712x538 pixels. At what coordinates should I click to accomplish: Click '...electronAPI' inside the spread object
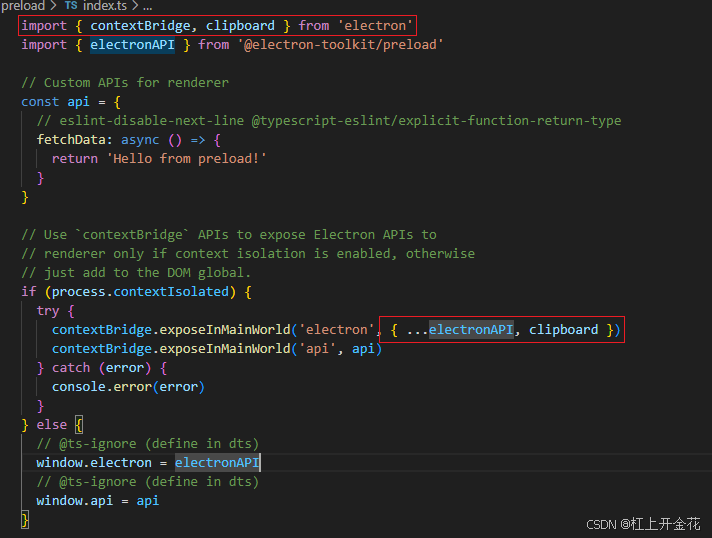pyautogui.click(x=460, y=330)
